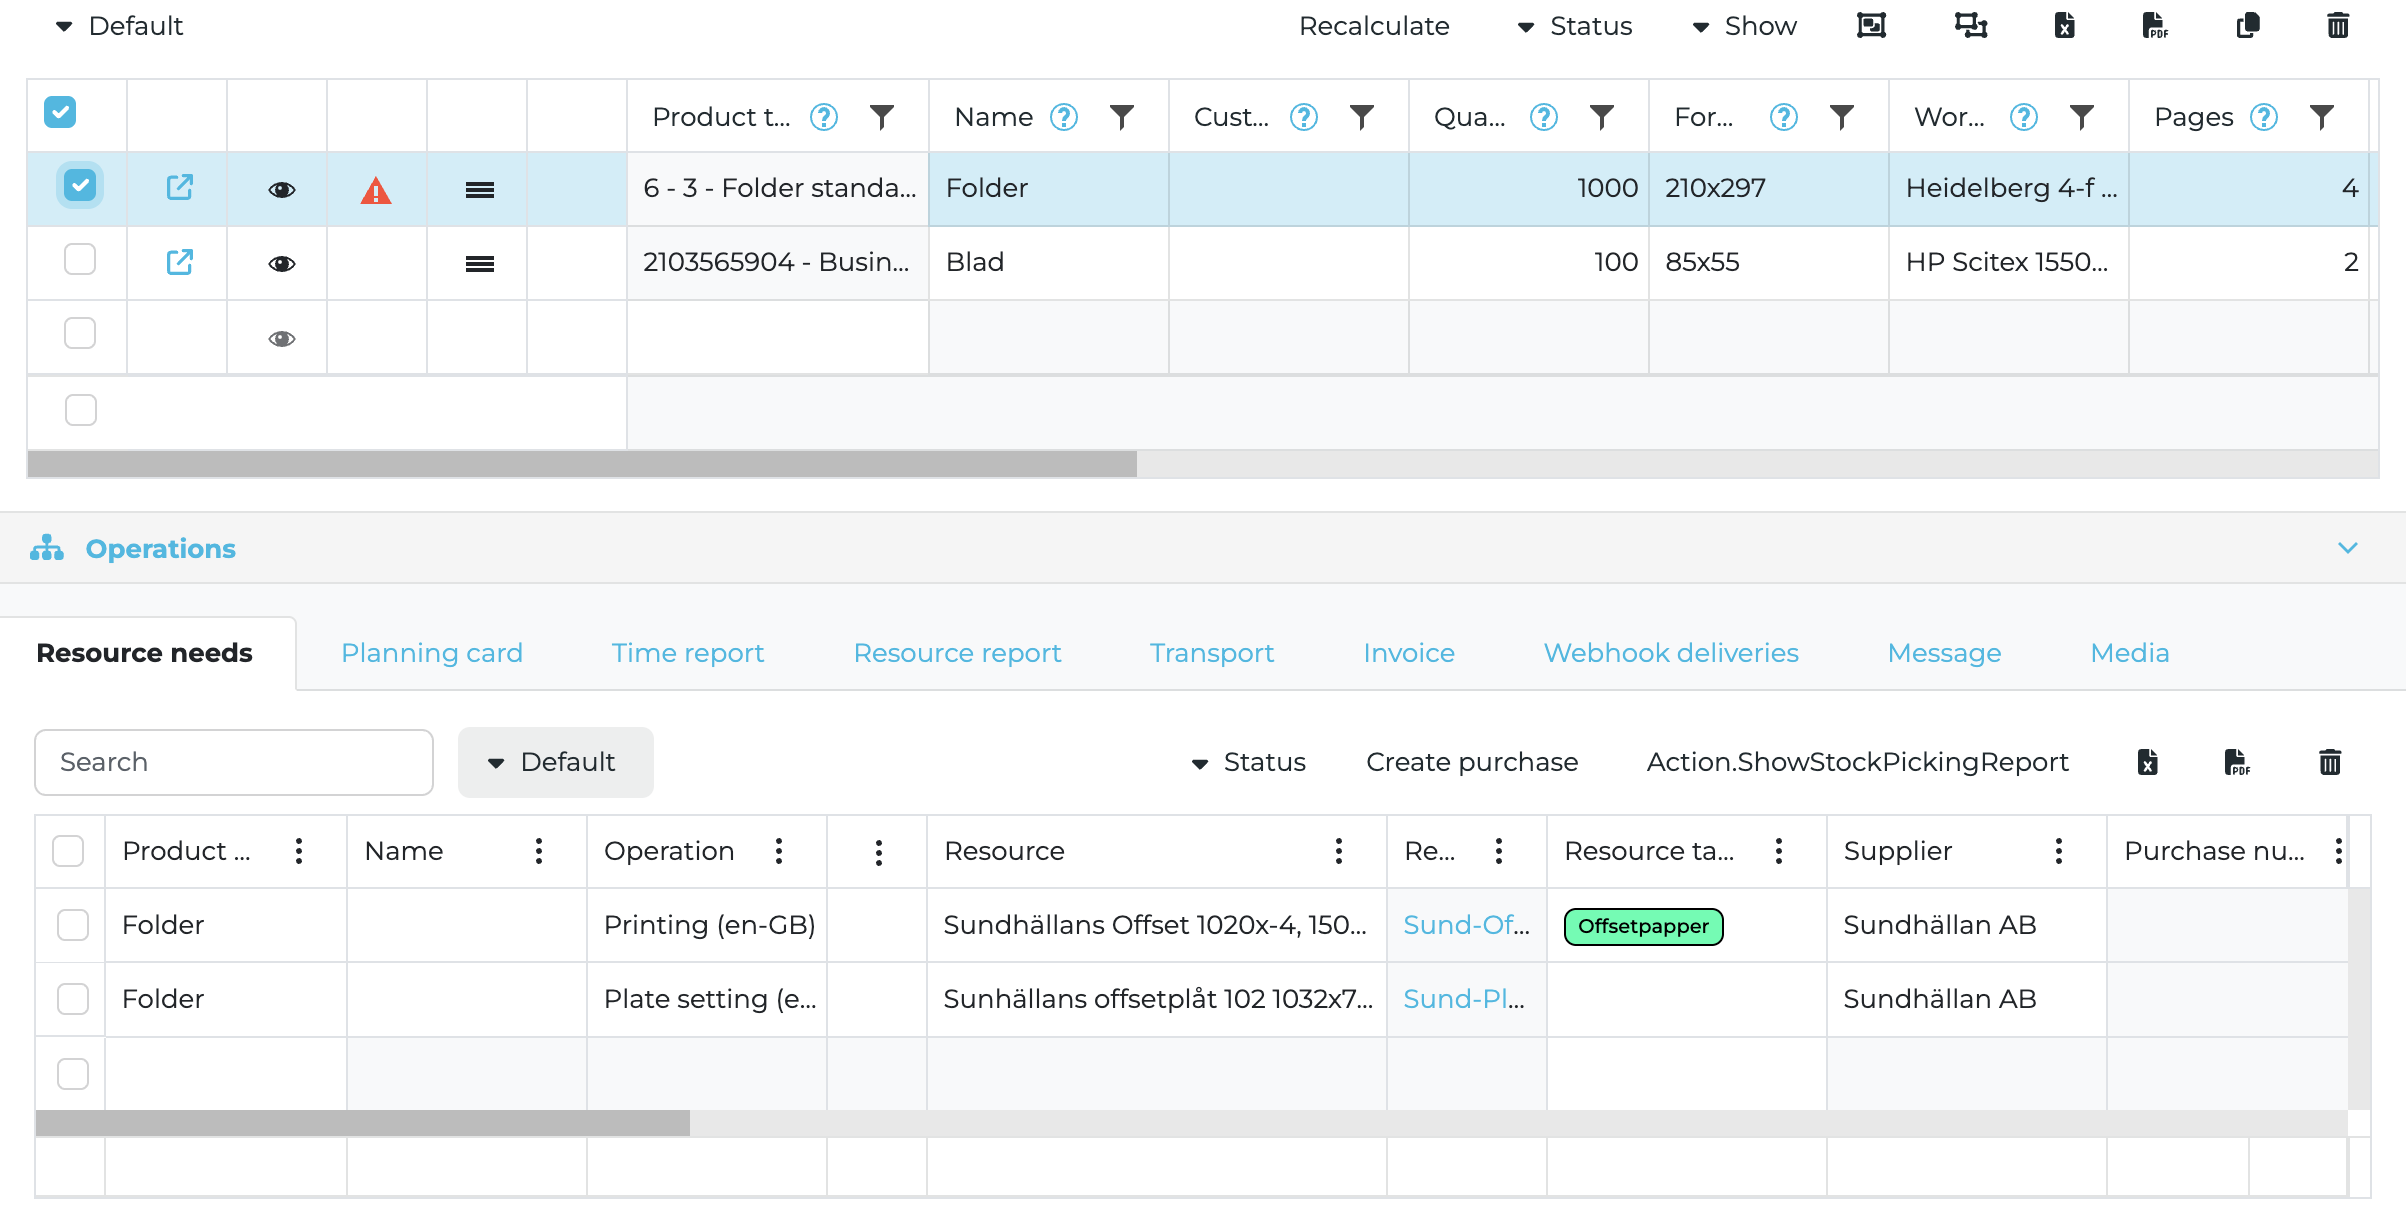Image resolution: width=2406 pixels, height=1226 pixels.
Task: Open the Webhook deliveries tab
Action: 1670,653
